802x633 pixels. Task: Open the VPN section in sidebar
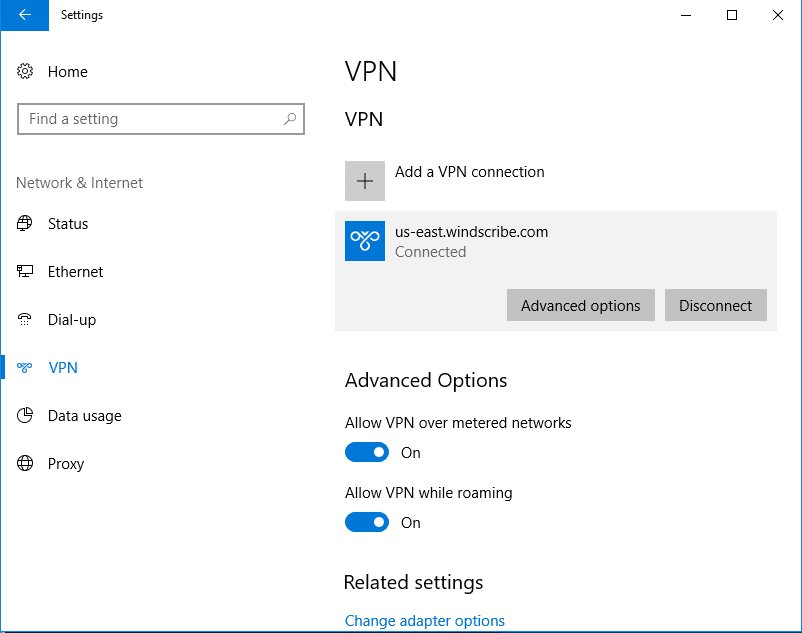click(x=62, y=368)
